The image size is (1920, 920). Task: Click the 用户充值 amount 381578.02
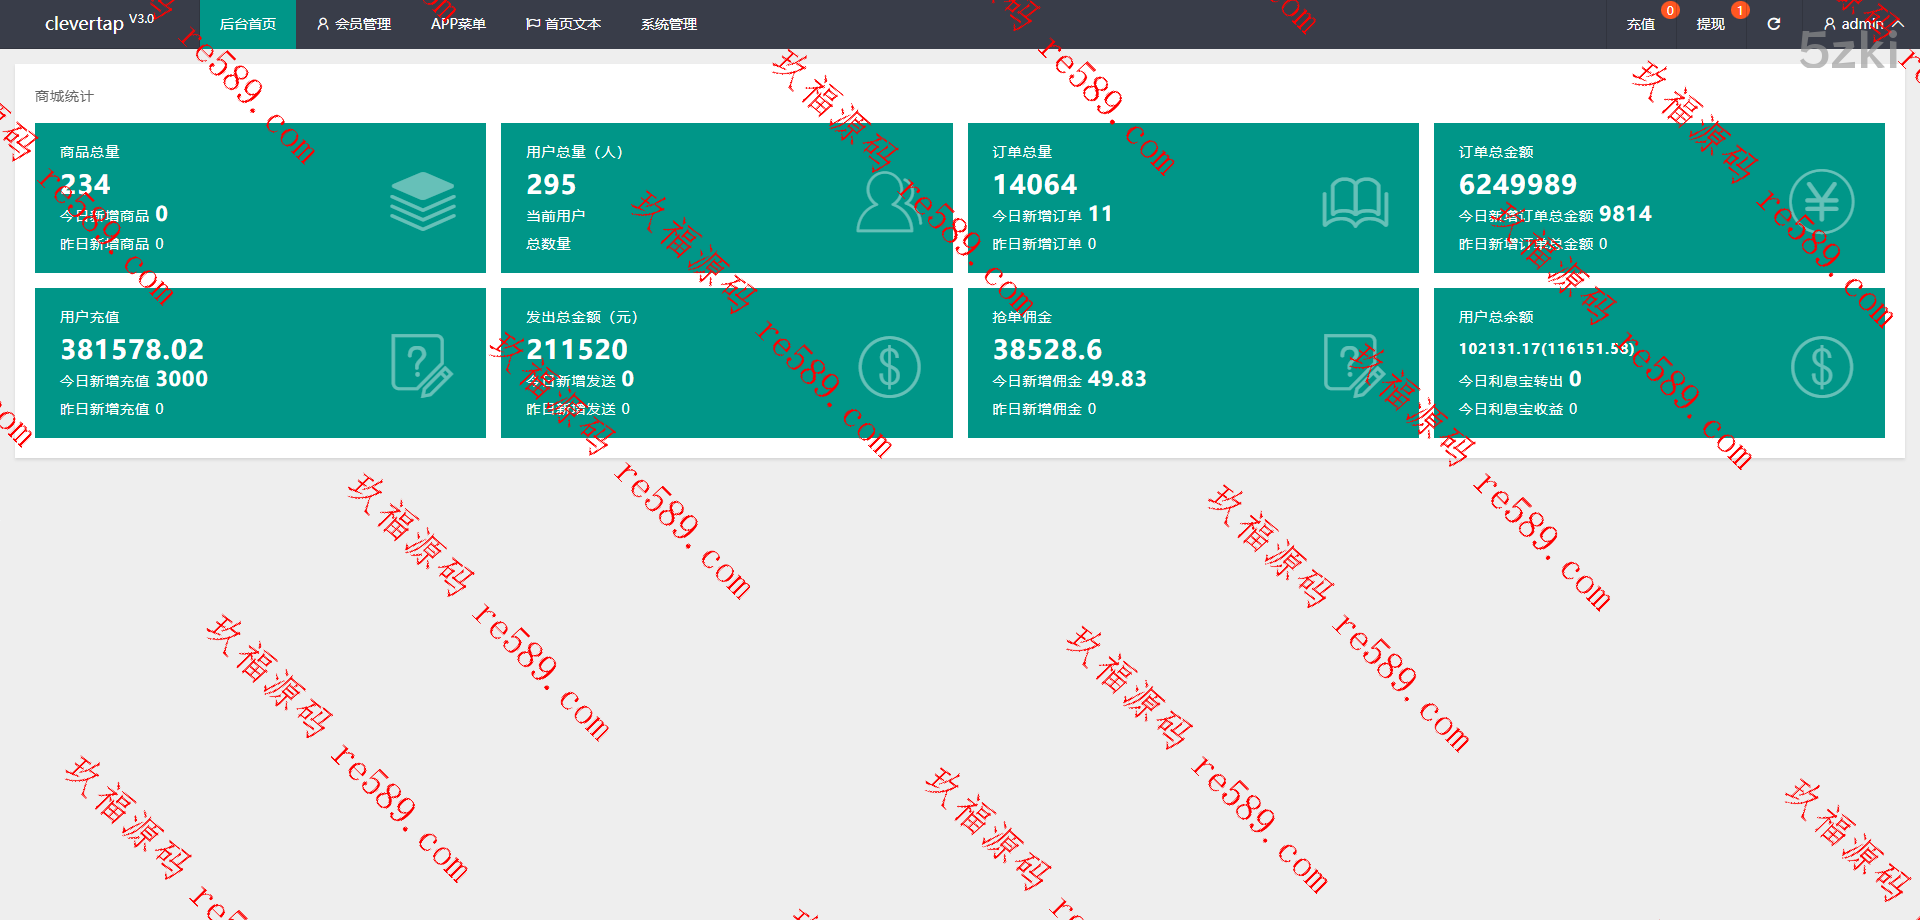pyautogui.click(x=132, y=350)
